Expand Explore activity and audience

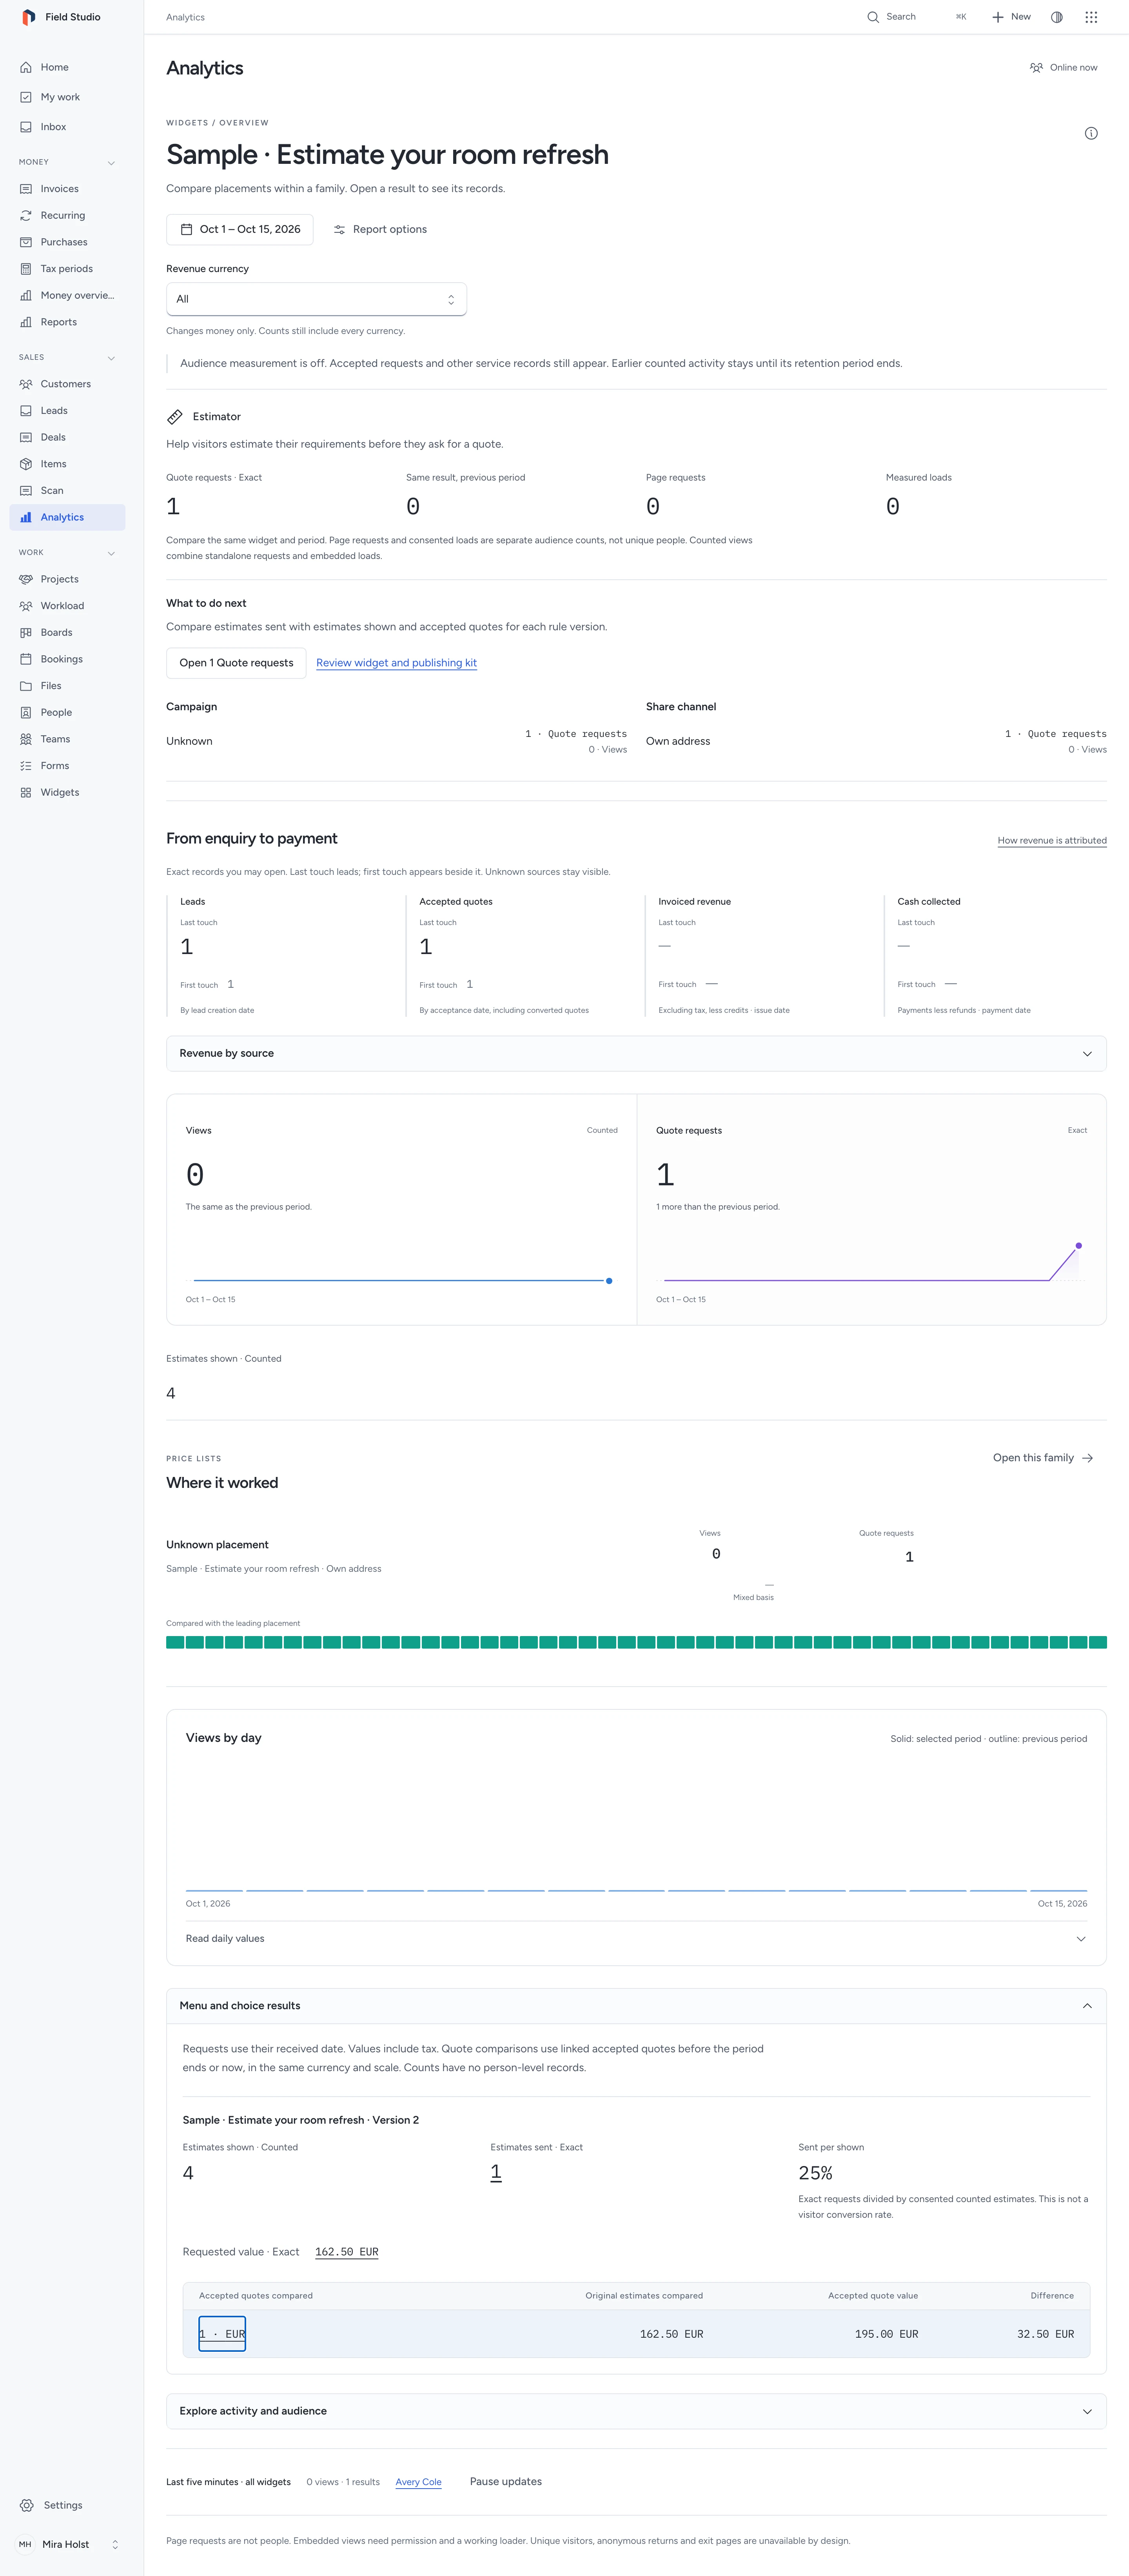(x=636, y=2411)
